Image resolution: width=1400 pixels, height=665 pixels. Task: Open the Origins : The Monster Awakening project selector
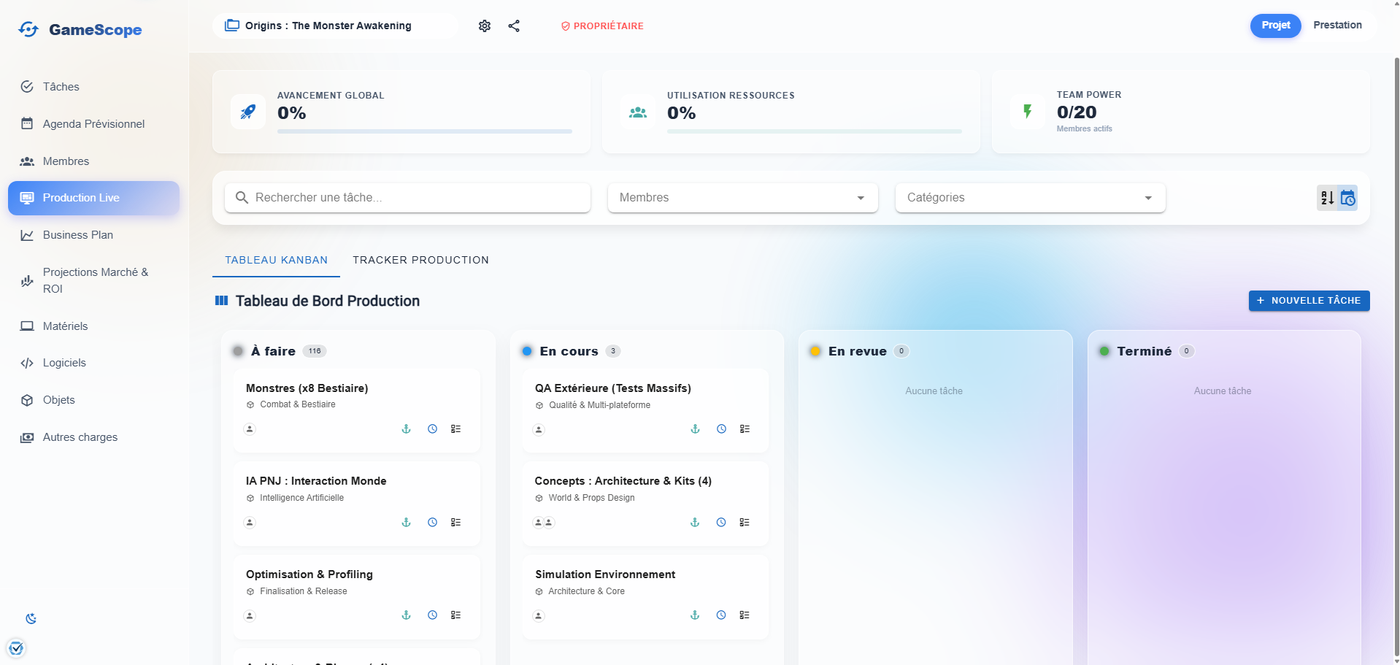coord(335,26)
